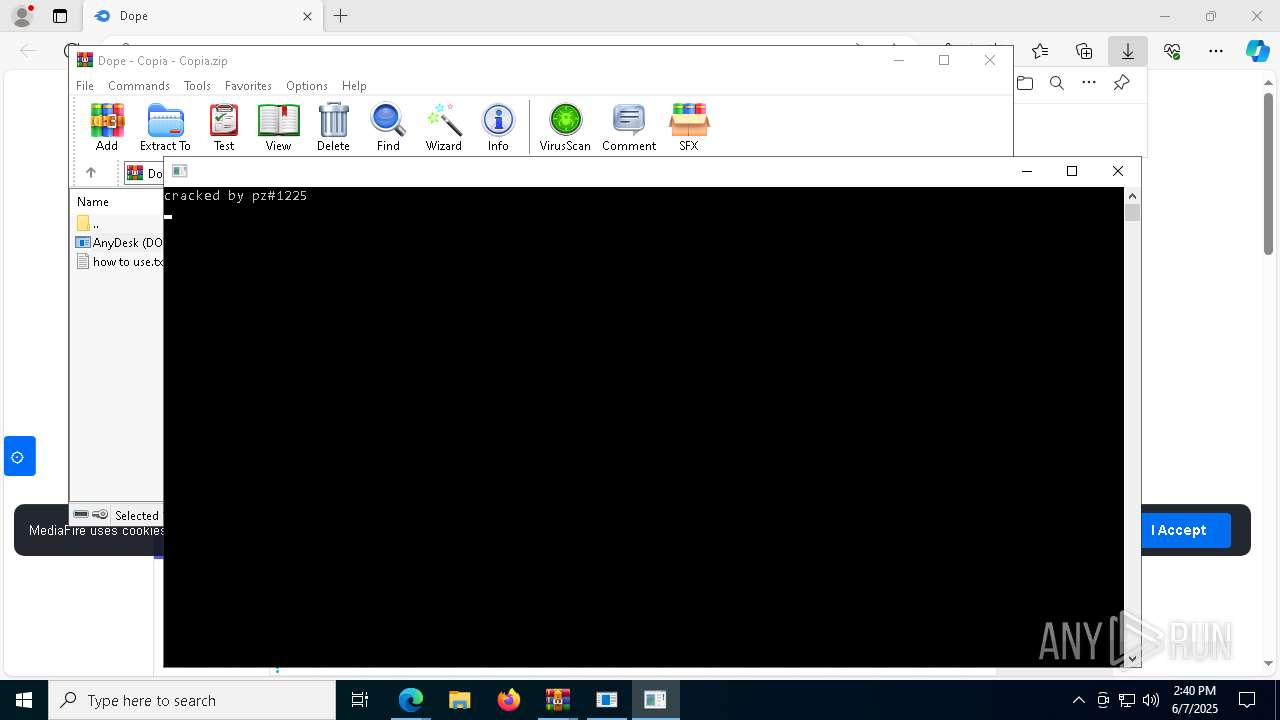The image size is (1280, 720).
Task: Open downloads panel more options
Action: [1089, 83]
